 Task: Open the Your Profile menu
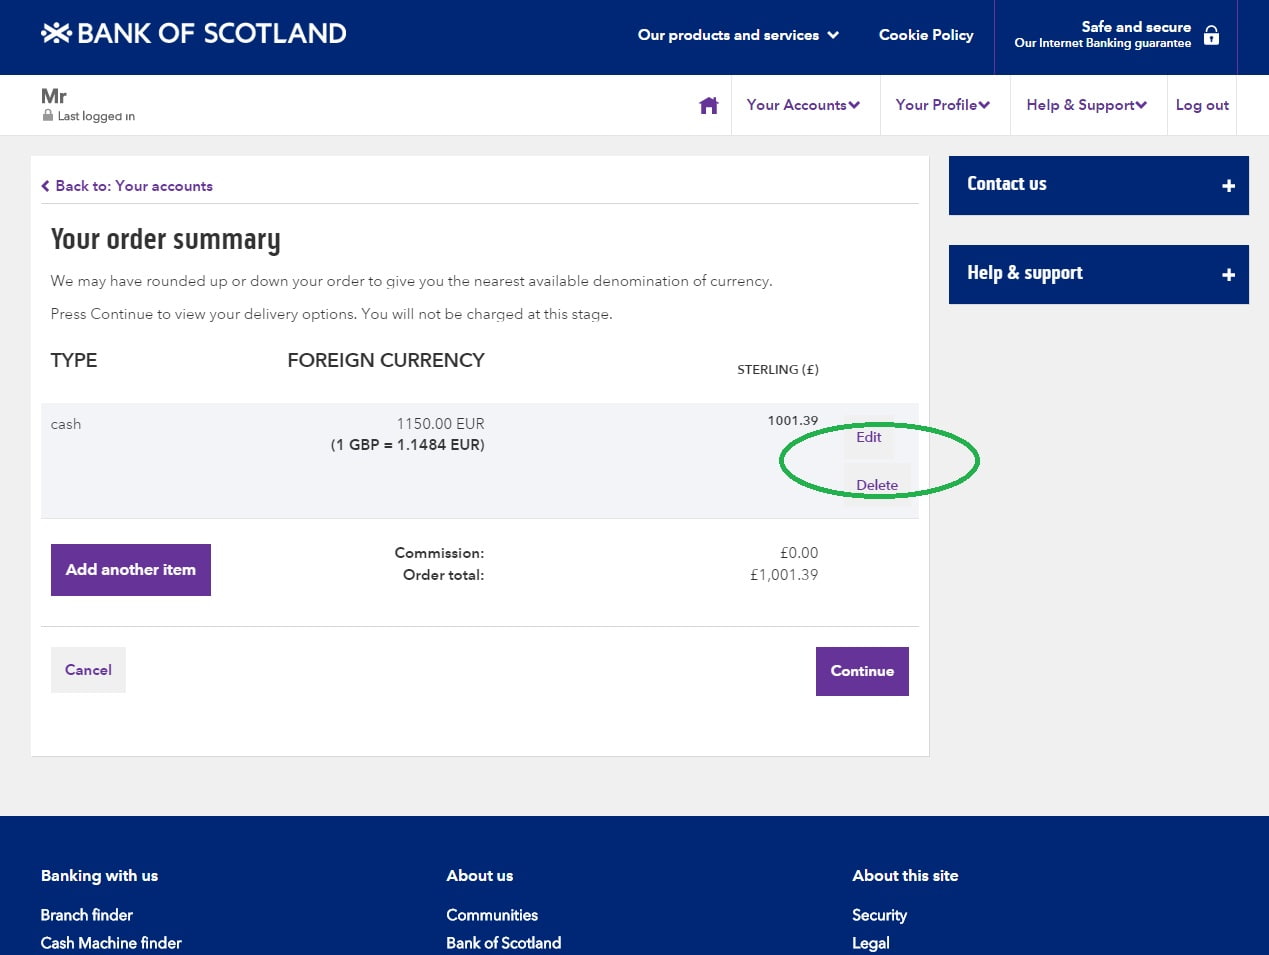(x=943, y=105)
